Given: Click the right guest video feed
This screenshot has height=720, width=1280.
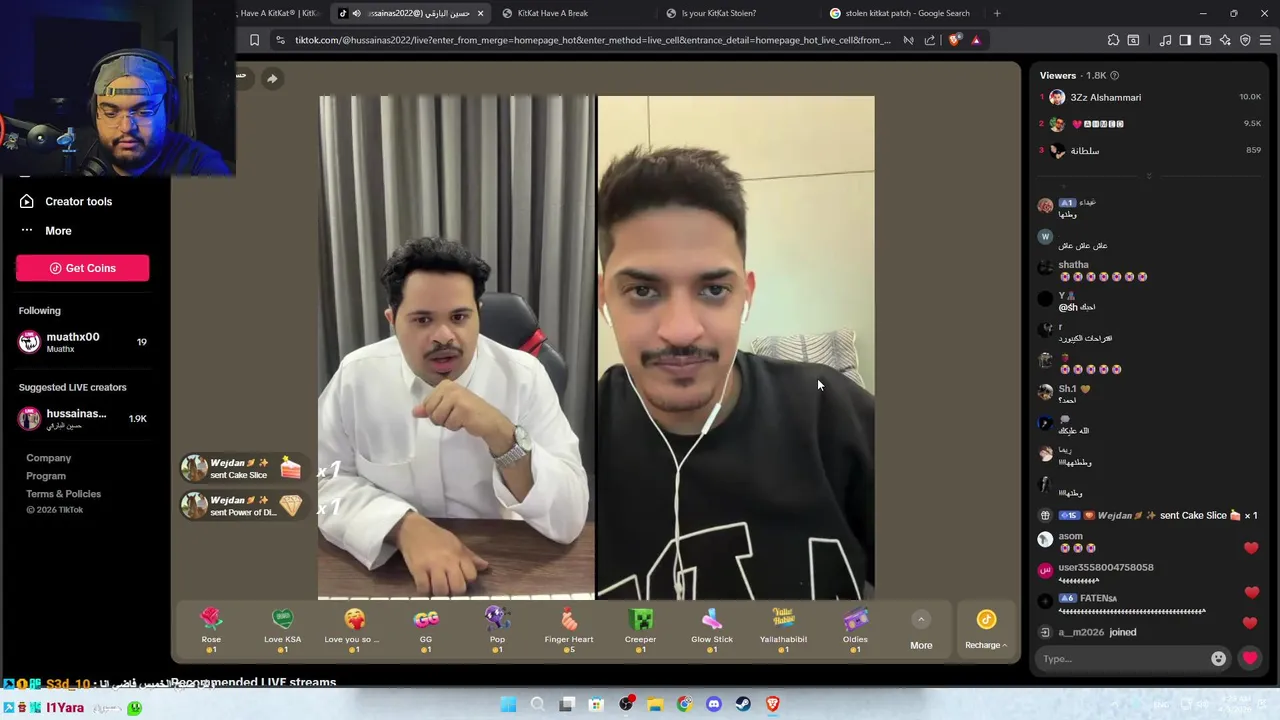Looking at the screenshot, I should pyautogui.click(x=736, y=348).
